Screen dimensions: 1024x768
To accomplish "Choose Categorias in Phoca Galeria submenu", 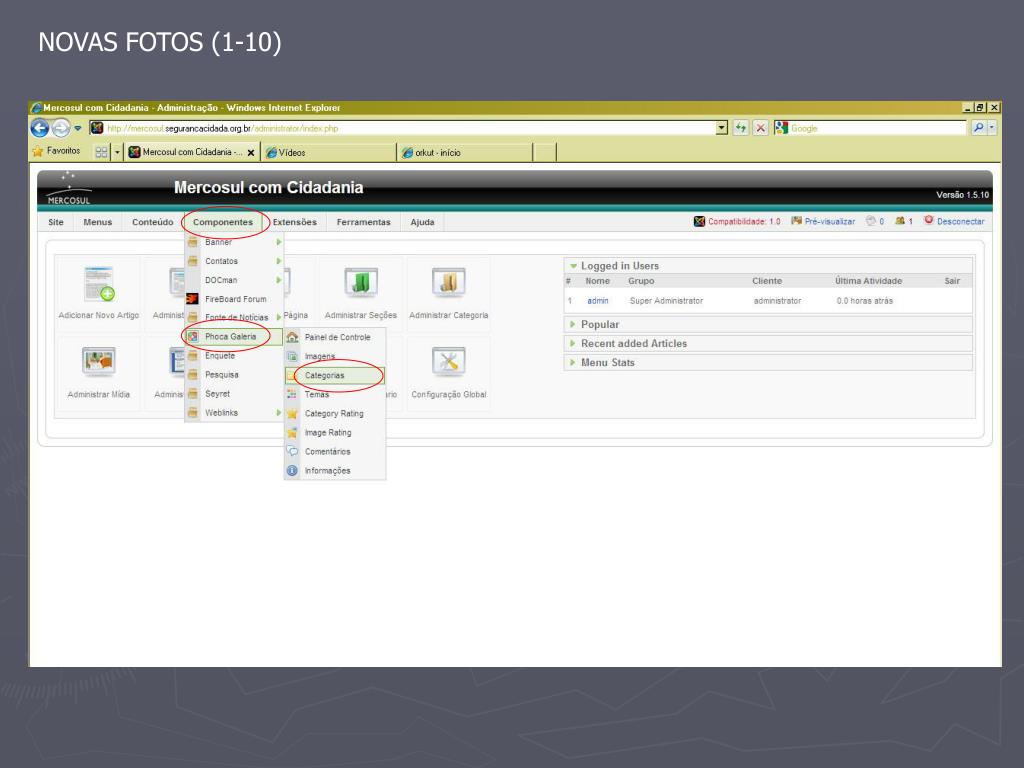I will coord(335,376).
